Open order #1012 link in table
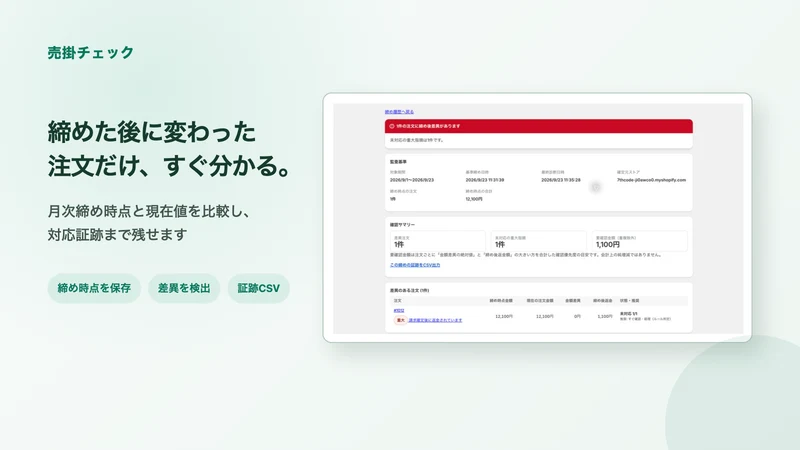Viewport: 800px width, 450px height. point(399,310)
